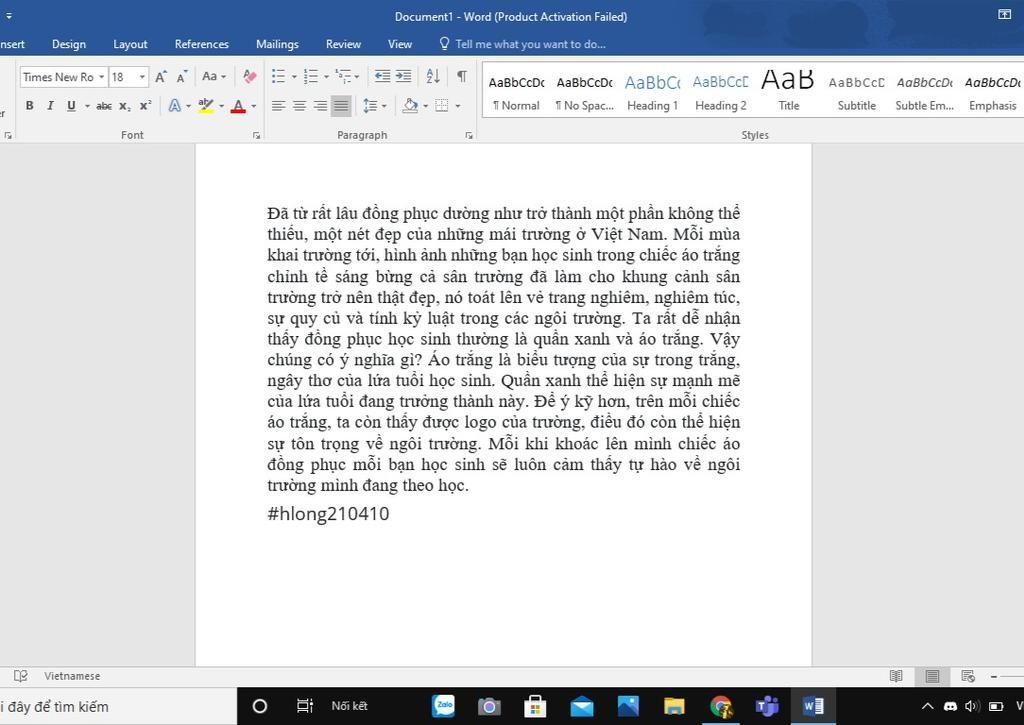Apply borders icon

[x=442, y=105]
